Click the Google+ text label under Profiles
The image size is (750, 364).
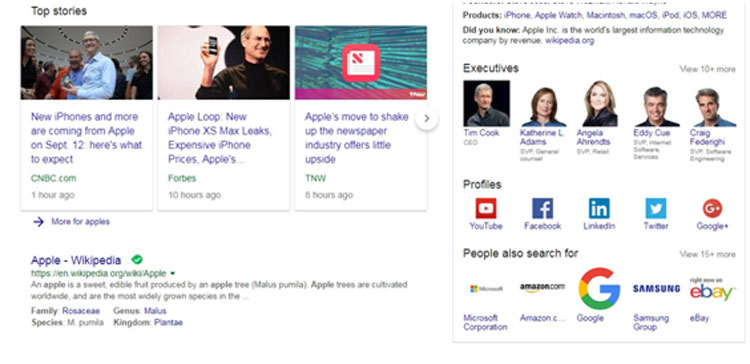pyautogui.click(x=712, y=226)
